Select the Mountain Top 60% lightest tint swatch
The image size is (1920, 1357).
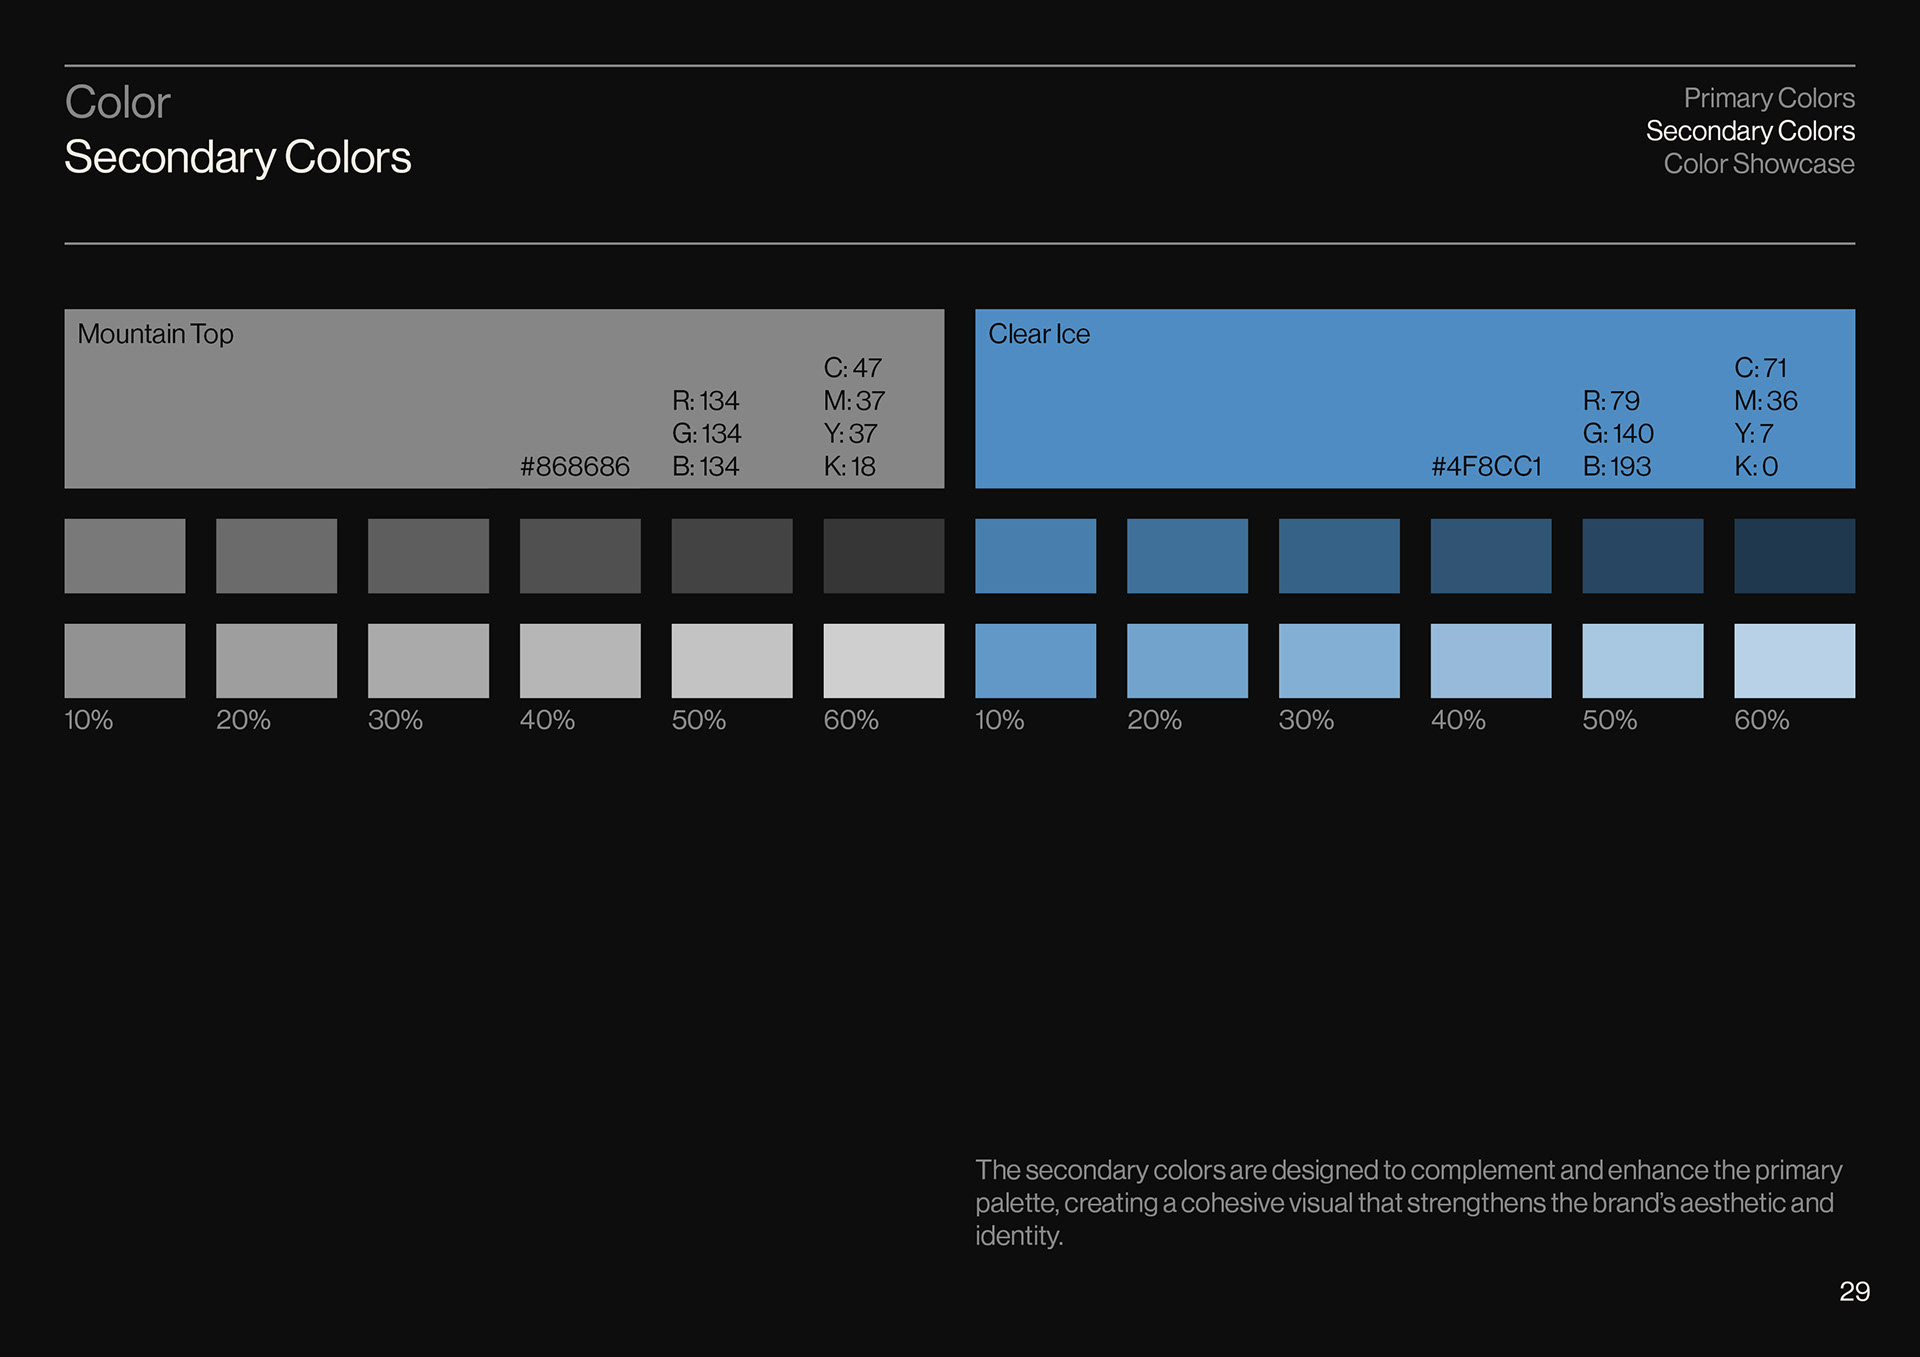tap(883, 661)
